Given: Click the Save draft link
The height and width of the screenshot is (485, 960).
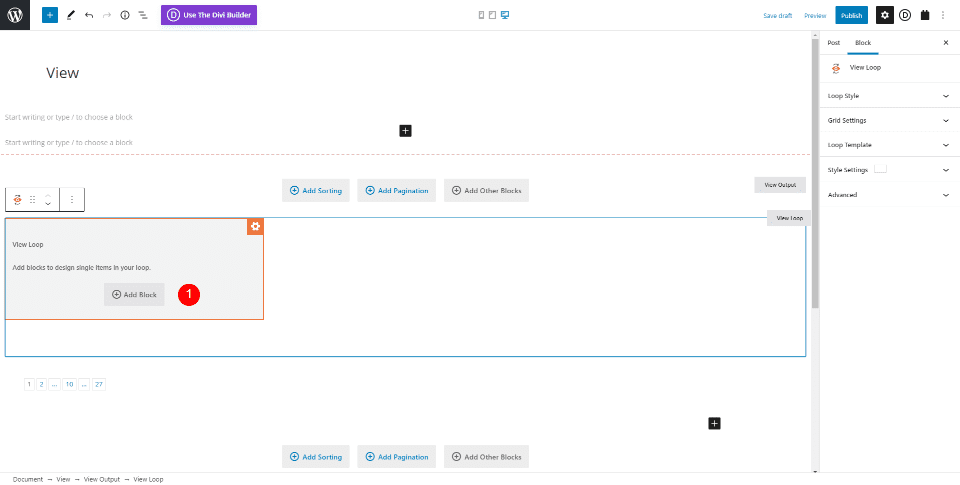Looking at the screenshot, I should pyautogui.click(x=778, y=16).
